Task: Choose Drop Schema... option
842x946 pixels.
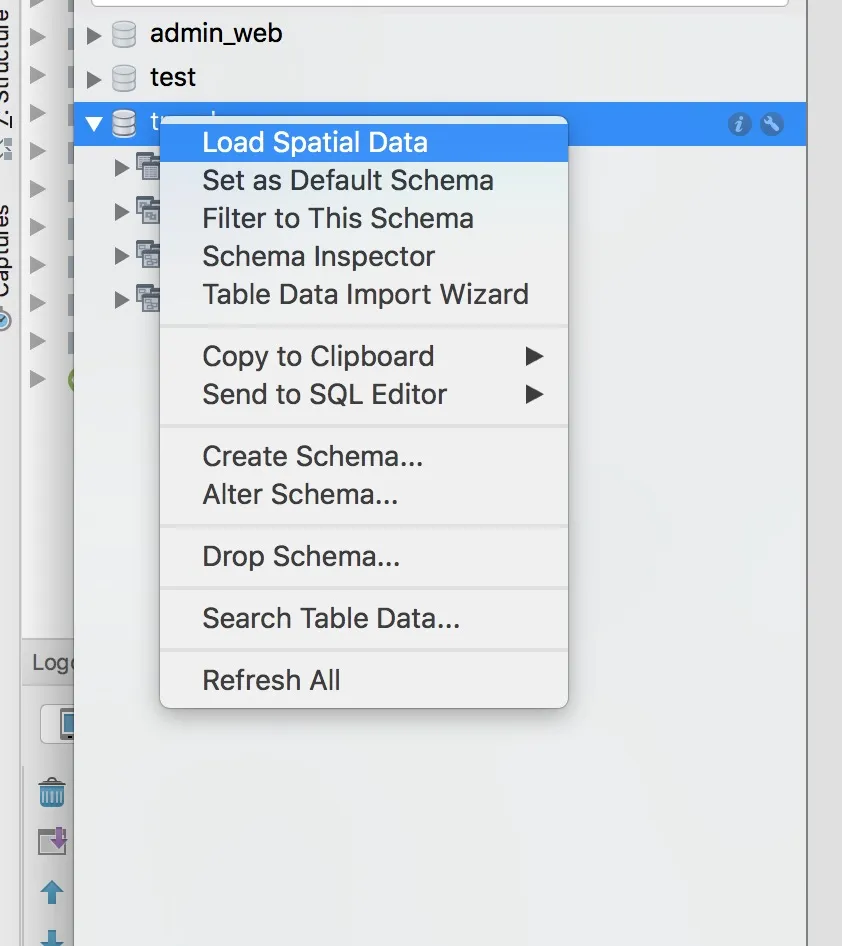Action: (x=301, y=557)
